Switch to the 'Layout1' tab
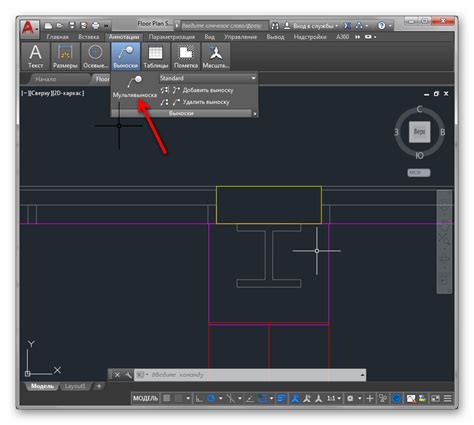The width and height of the screenshot is (474, 425). coord(75,386)
